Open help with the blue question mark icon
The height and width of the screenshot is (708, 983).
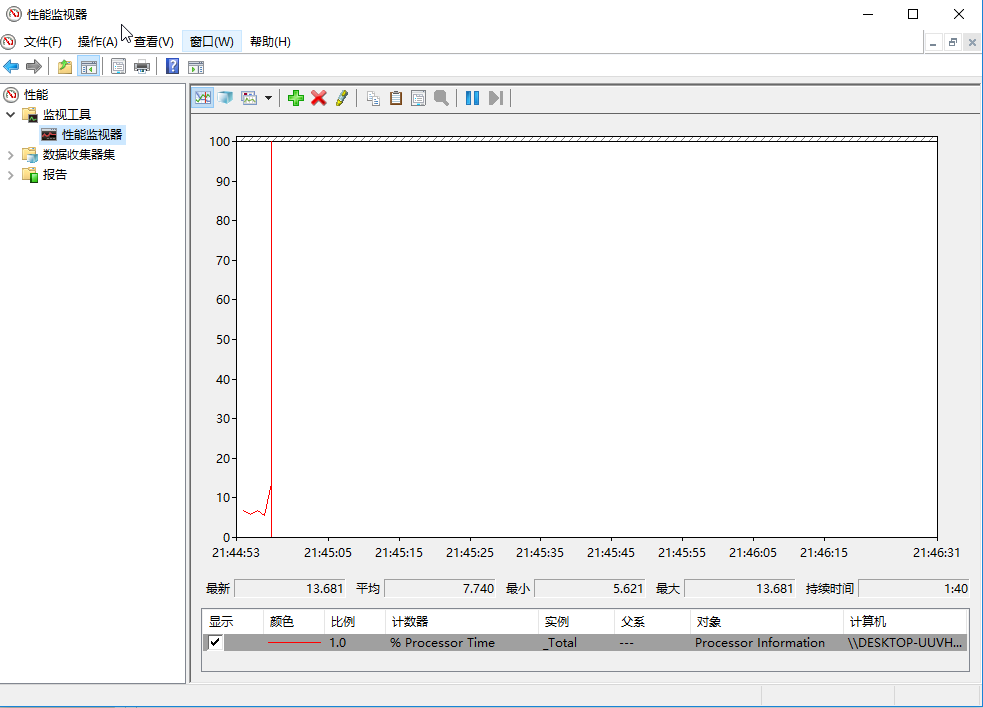click(x=172, y=66)
